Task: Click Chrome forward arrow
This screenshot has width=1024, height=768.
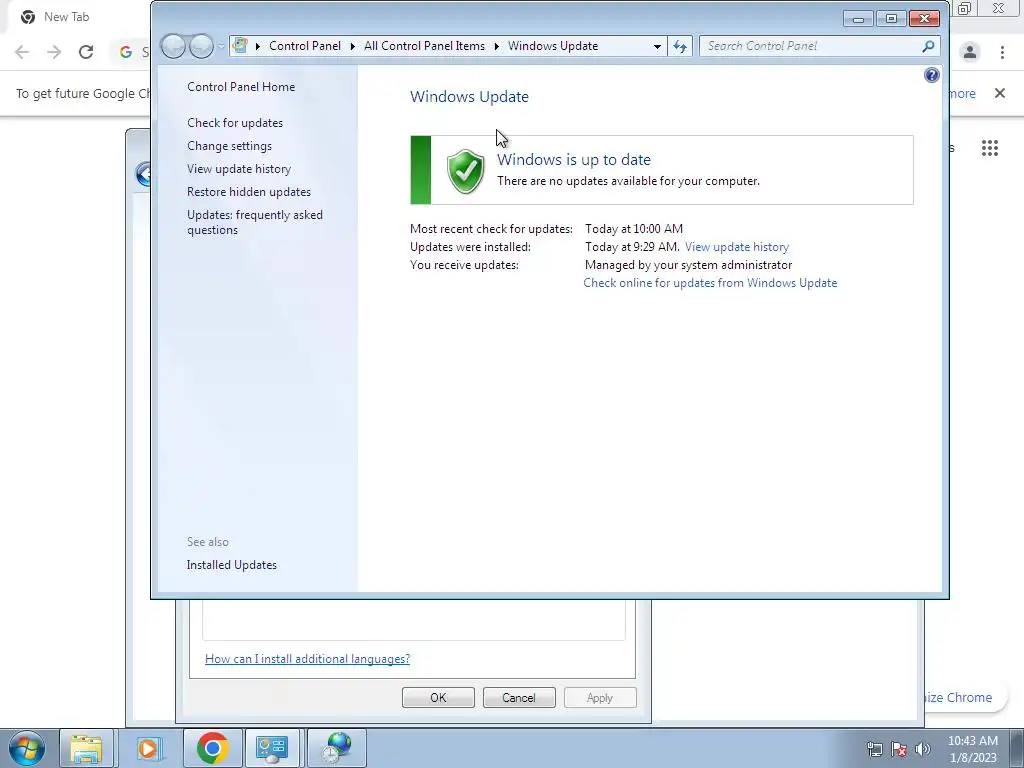Action: [x=54, y=52]
